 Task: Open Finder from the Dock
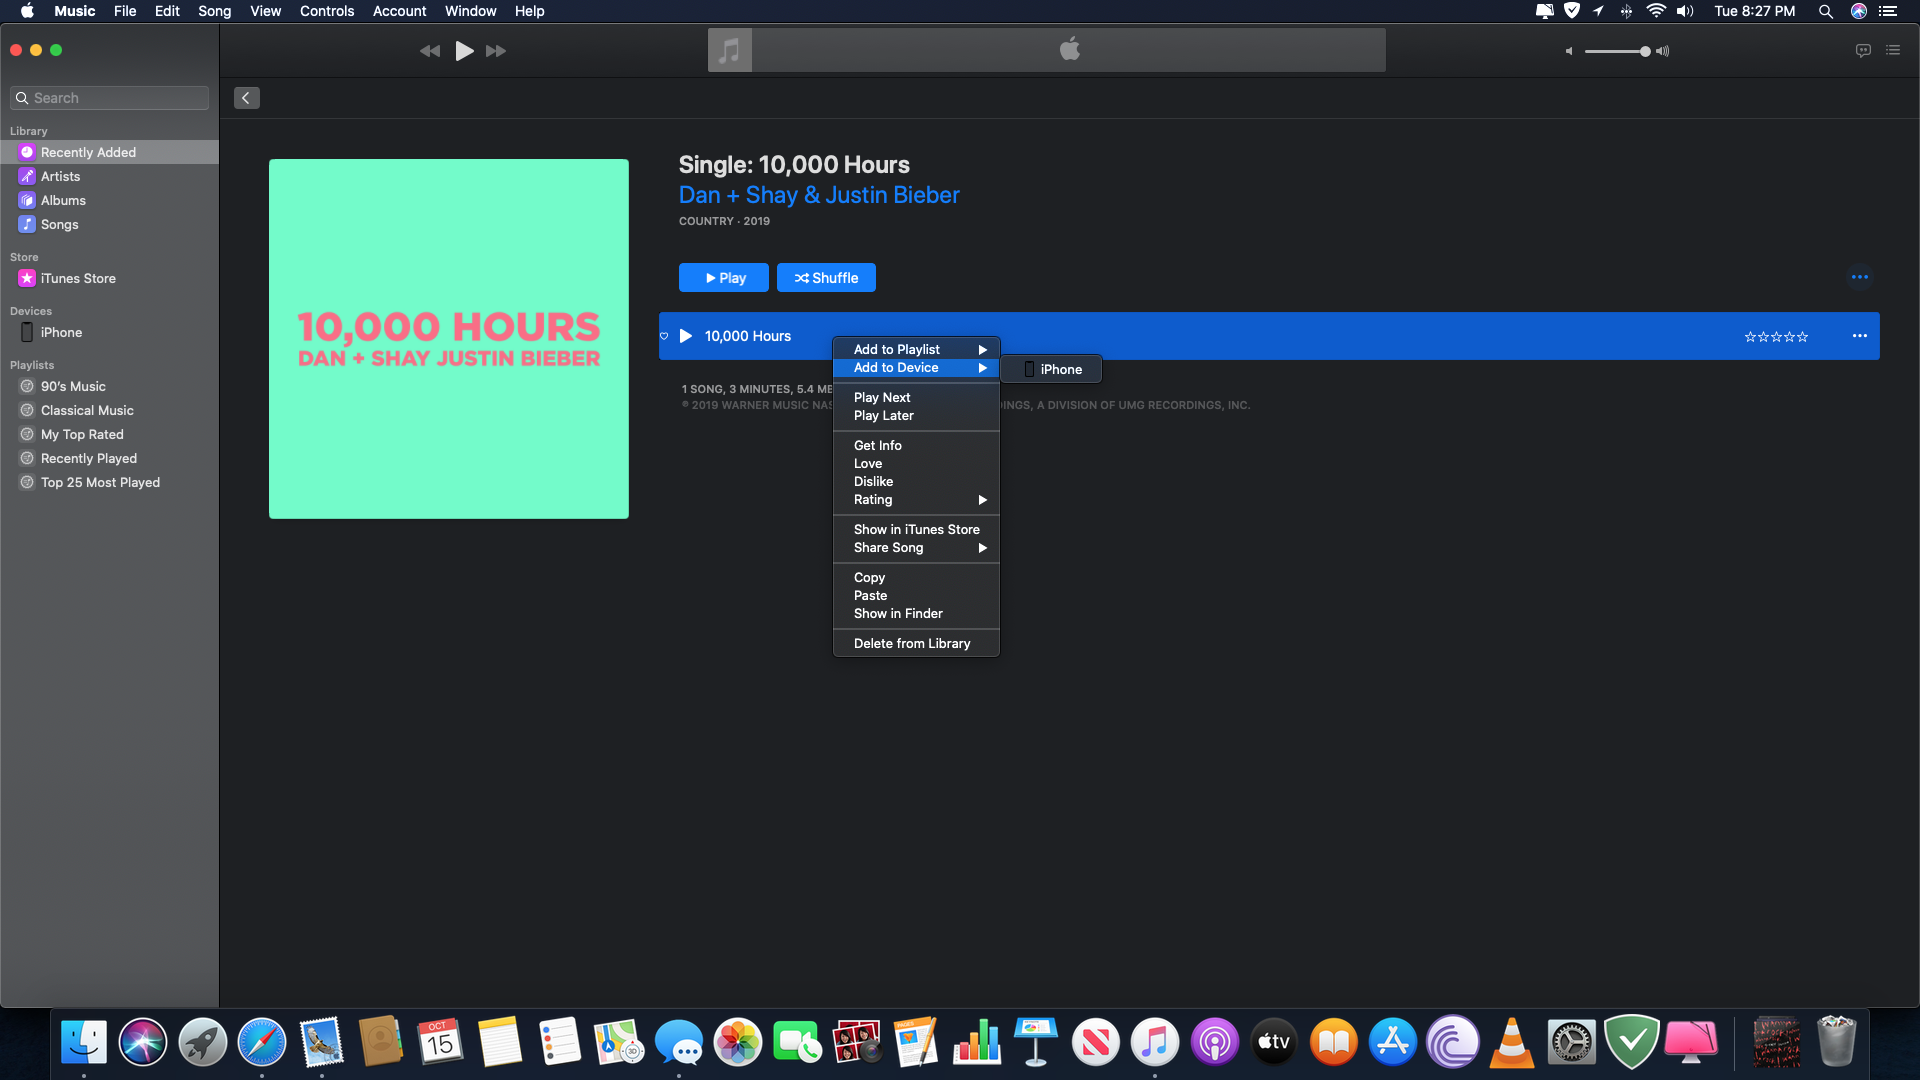84,1043
